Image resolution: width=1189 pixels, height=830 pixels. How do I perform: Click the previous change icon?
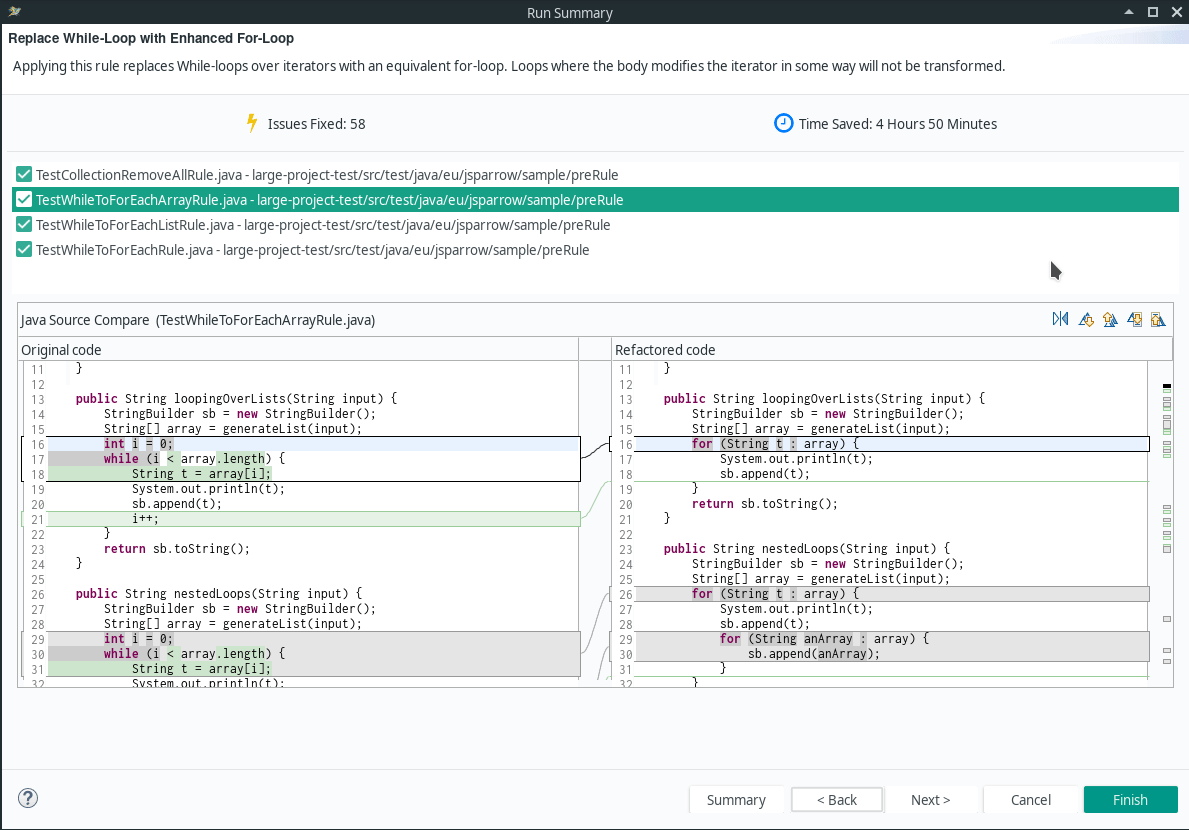(x=1158, y=319)
